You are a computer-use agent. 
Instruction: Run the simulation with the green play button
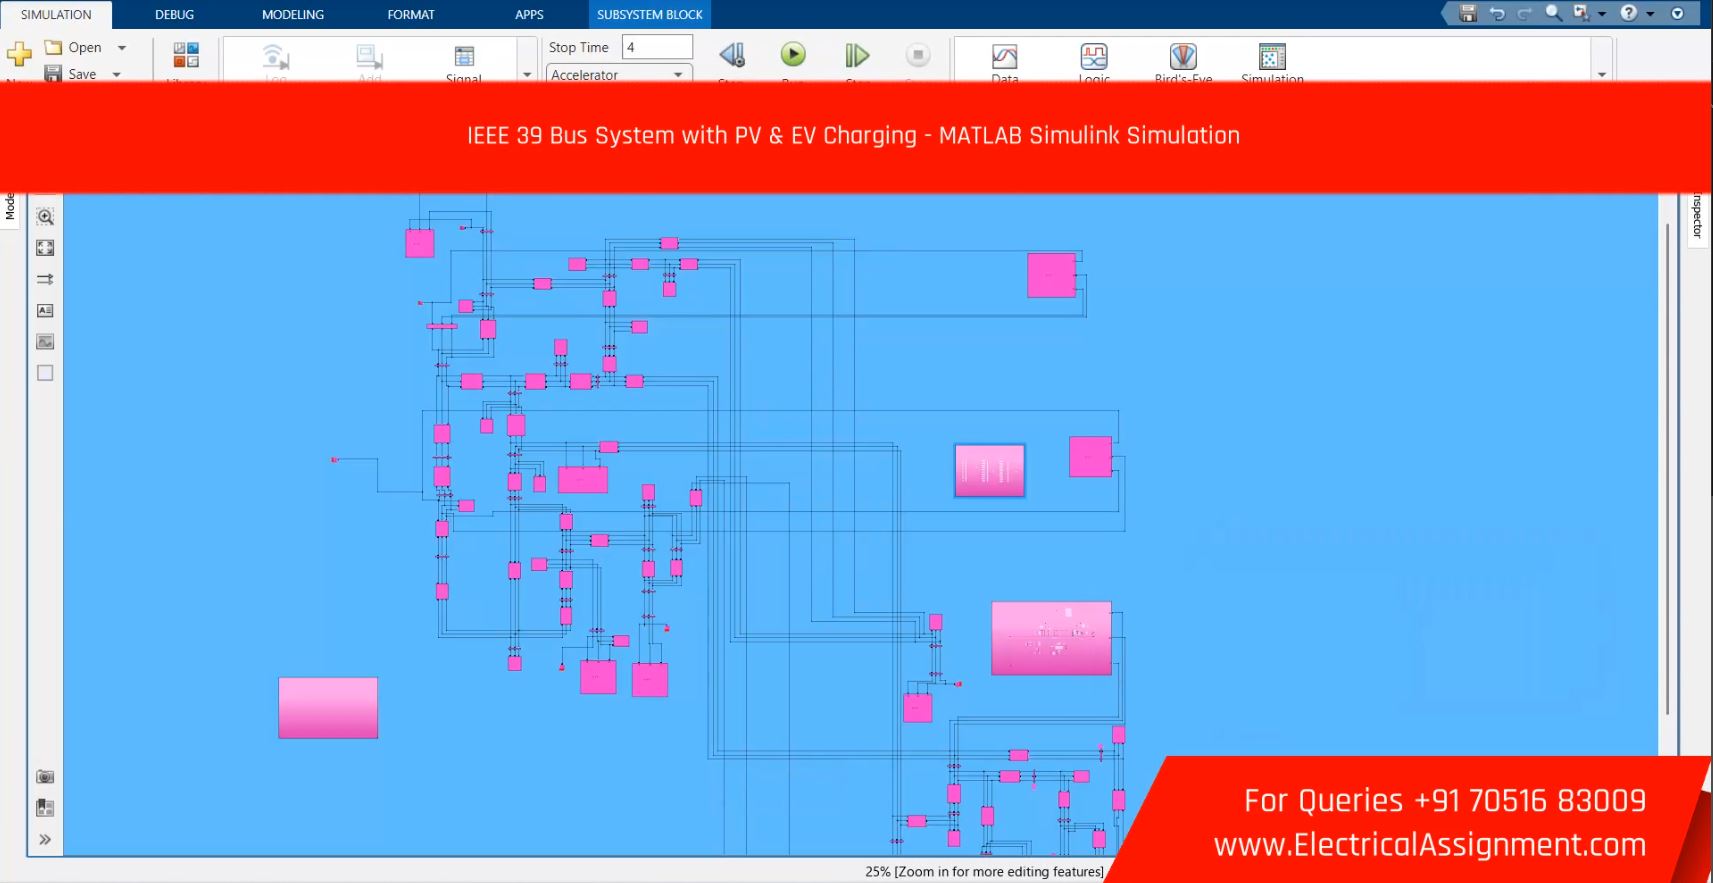point(793,54)
